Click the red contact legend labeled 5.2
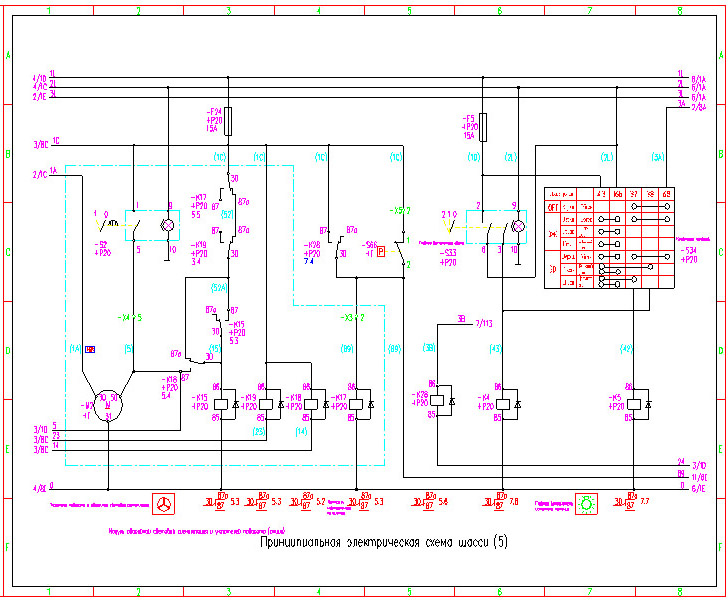 [307, 502]
